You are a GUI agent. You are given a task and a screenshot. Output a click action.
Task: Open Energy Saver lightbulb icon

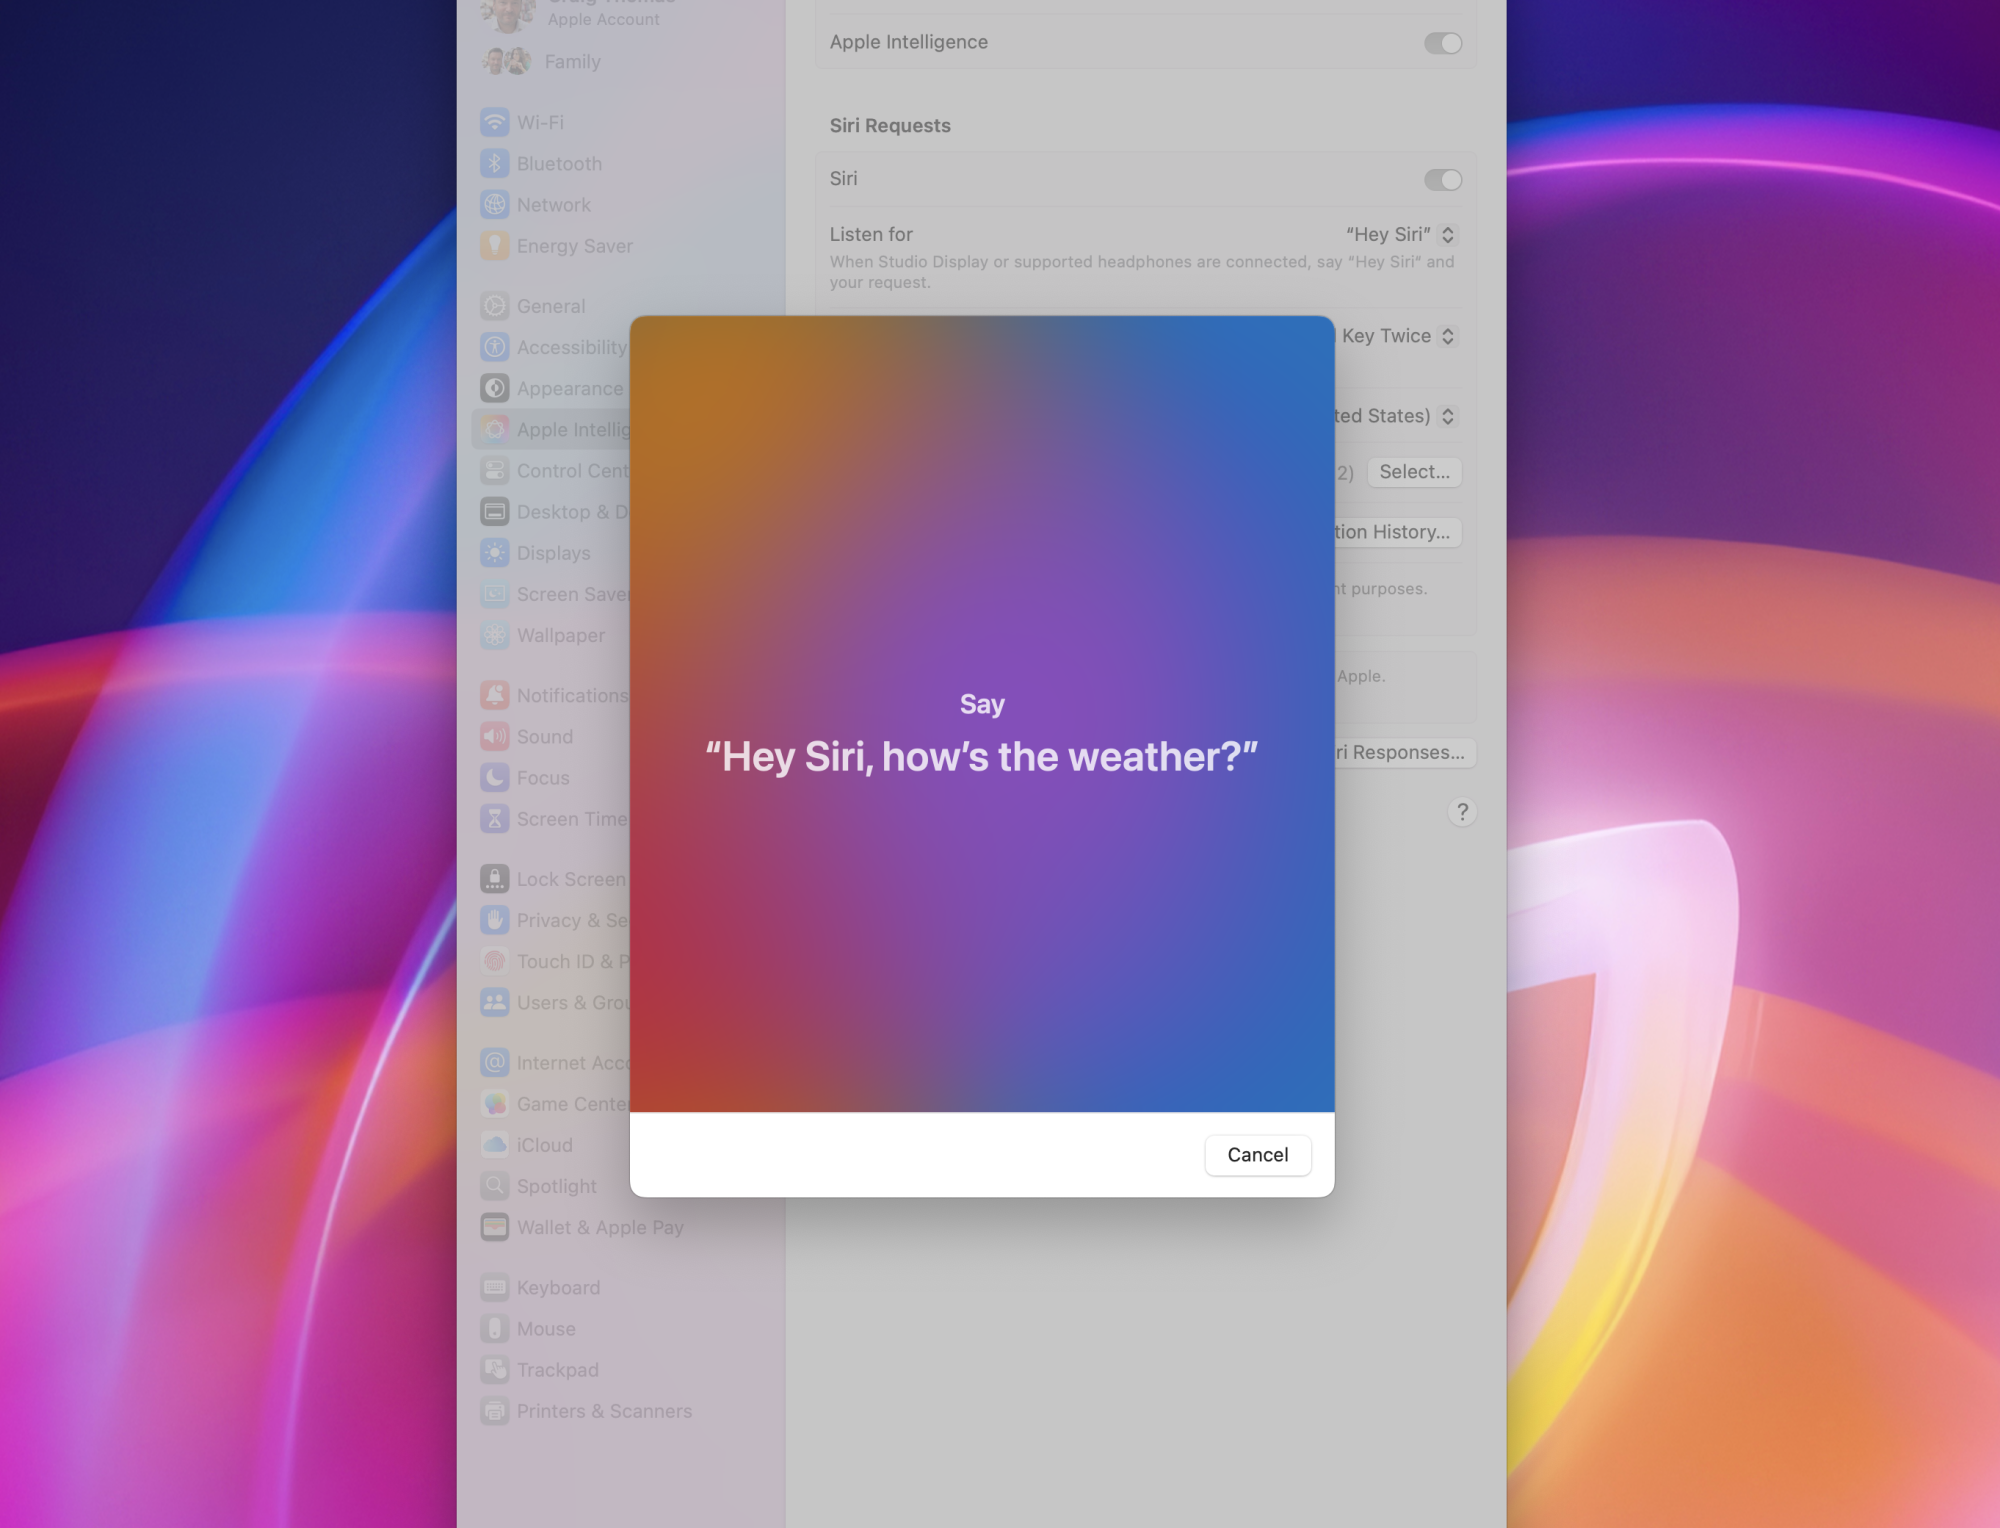[495, 245]
